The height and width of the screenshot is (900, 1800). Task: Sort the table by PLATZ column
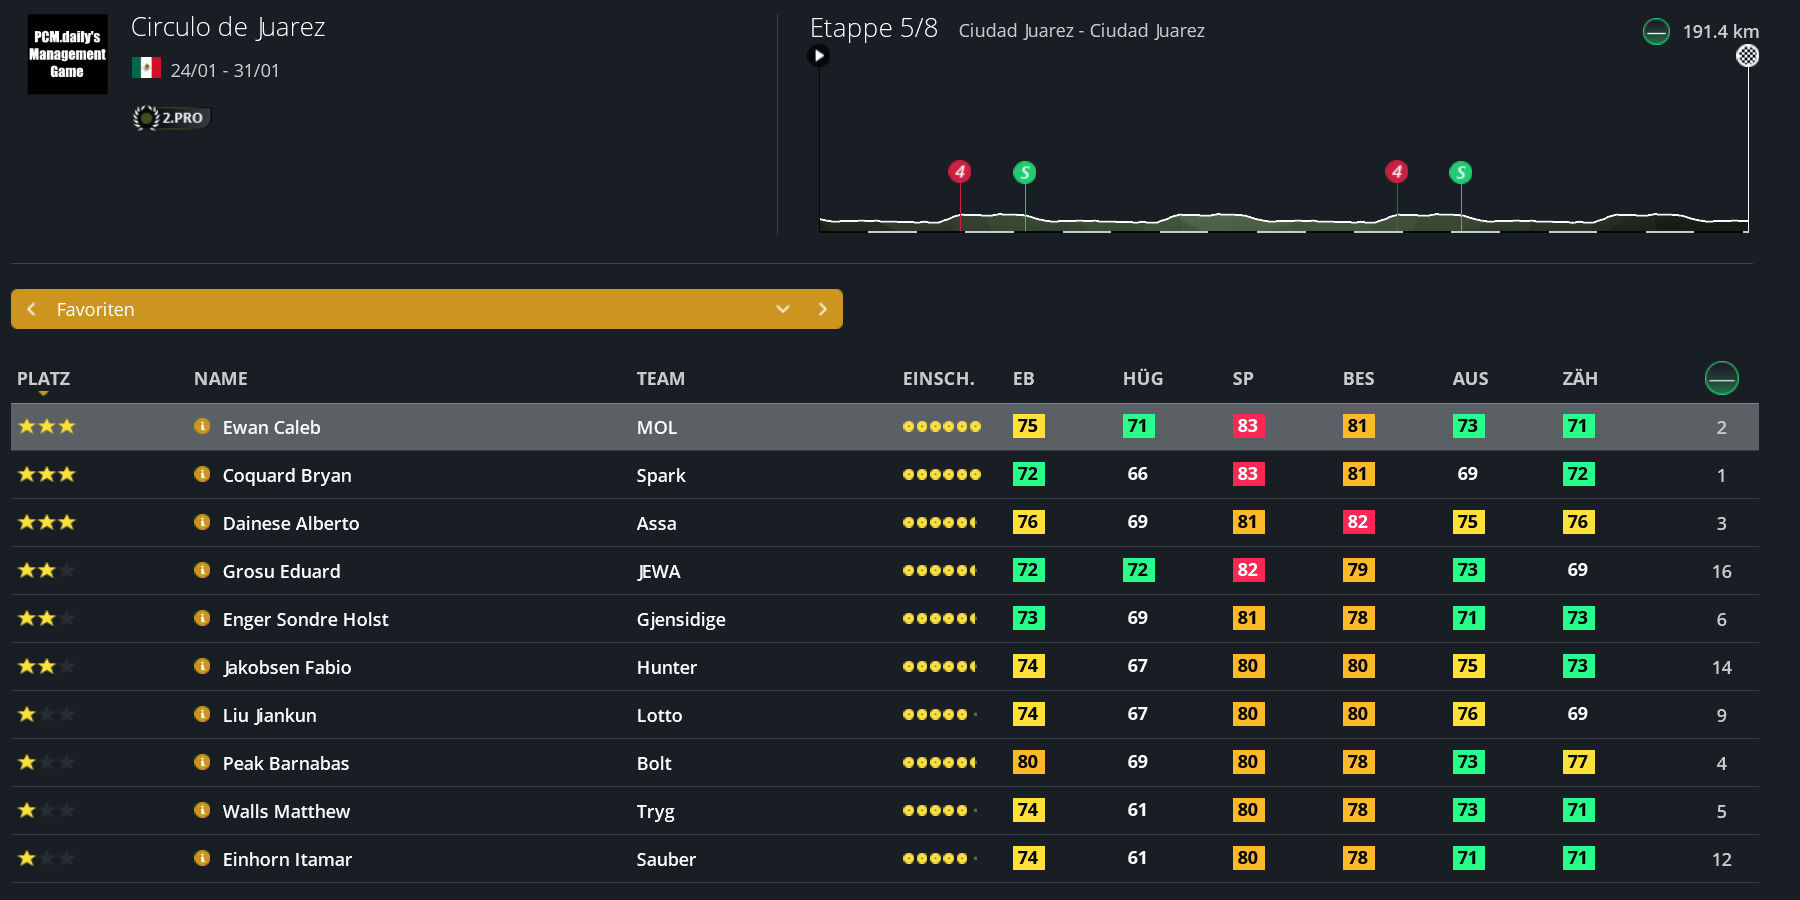click(x=43, y=379)
